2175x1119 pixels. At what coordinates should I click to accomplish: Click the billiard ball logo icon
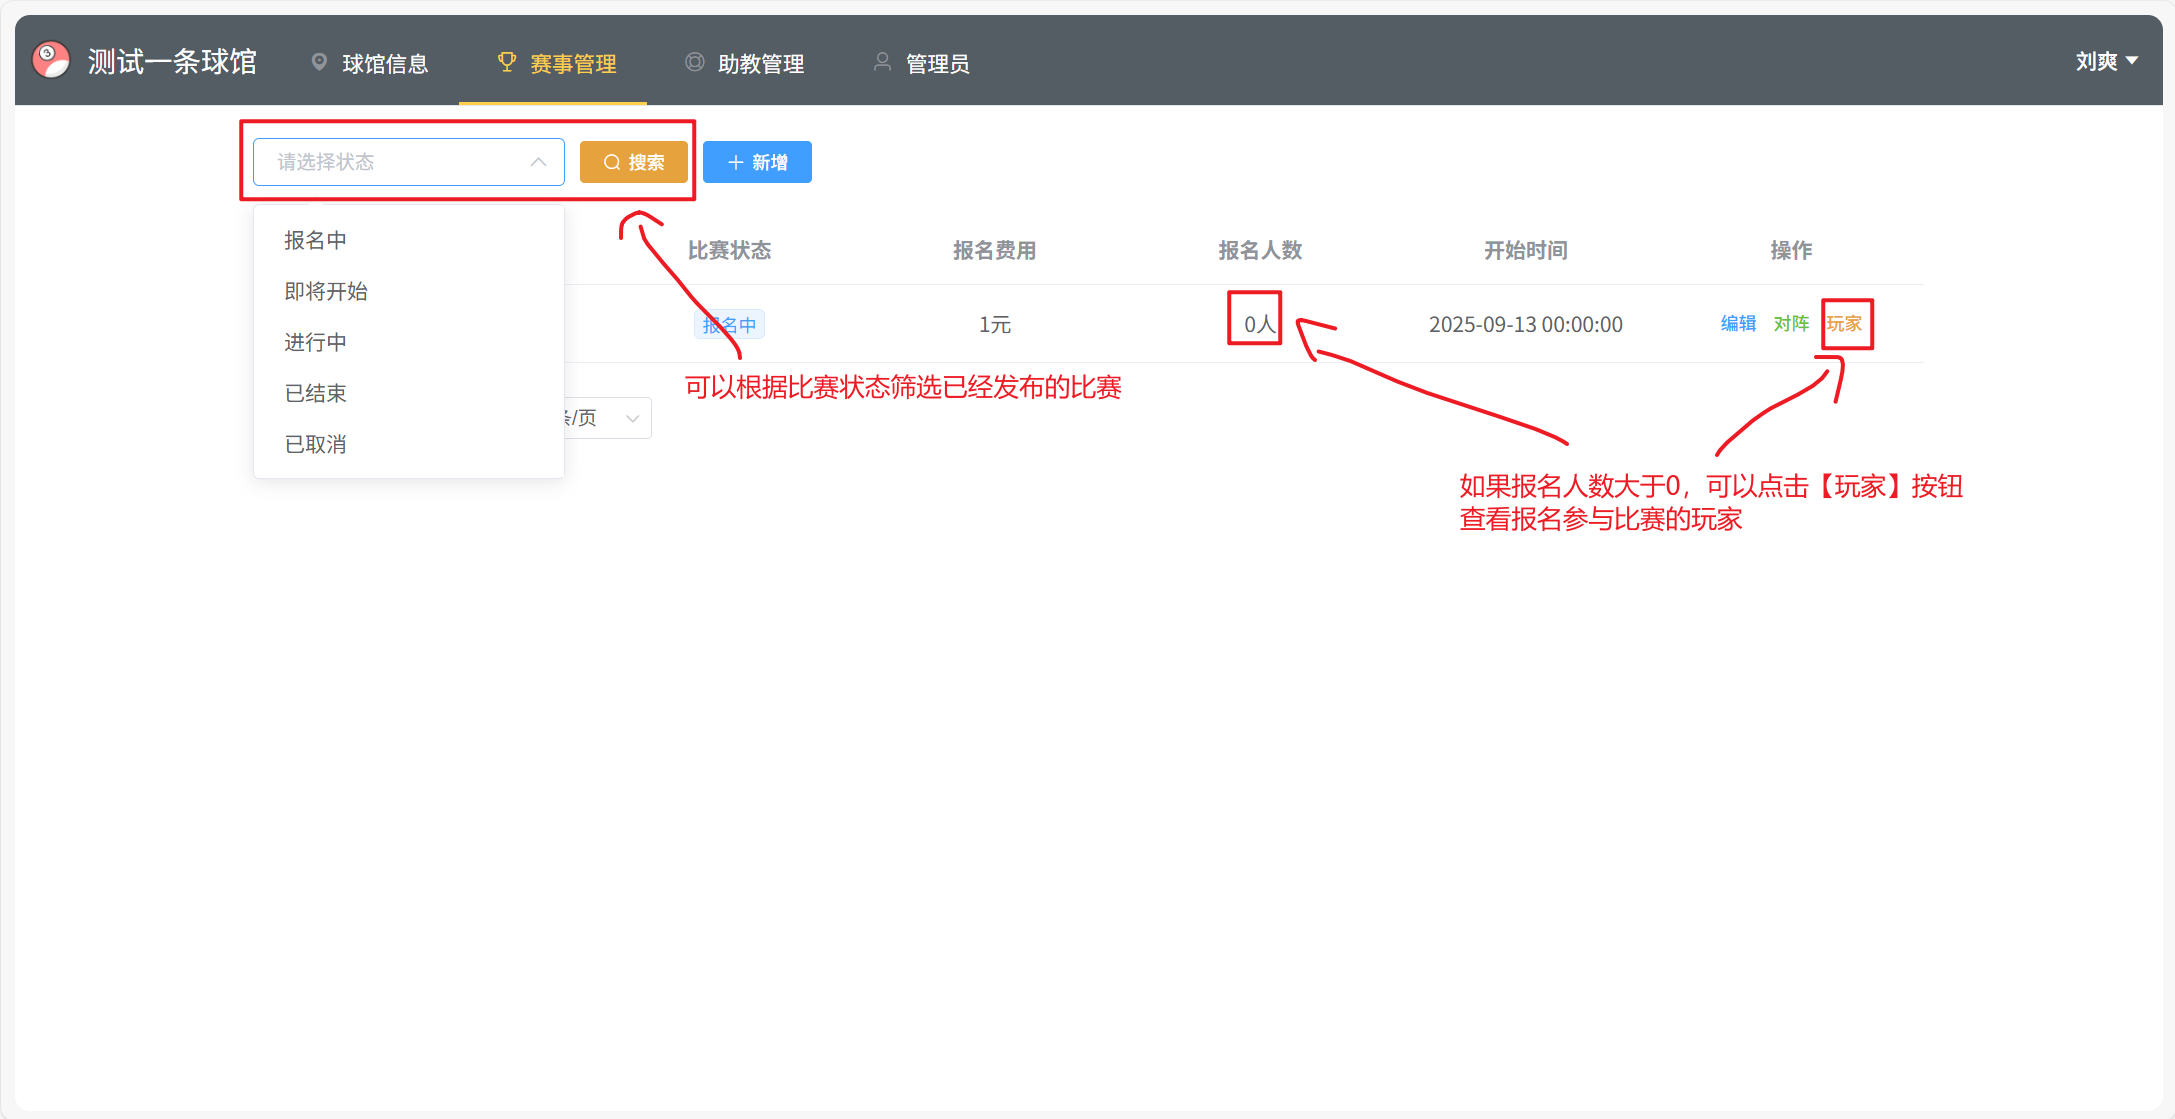[51, 60]
